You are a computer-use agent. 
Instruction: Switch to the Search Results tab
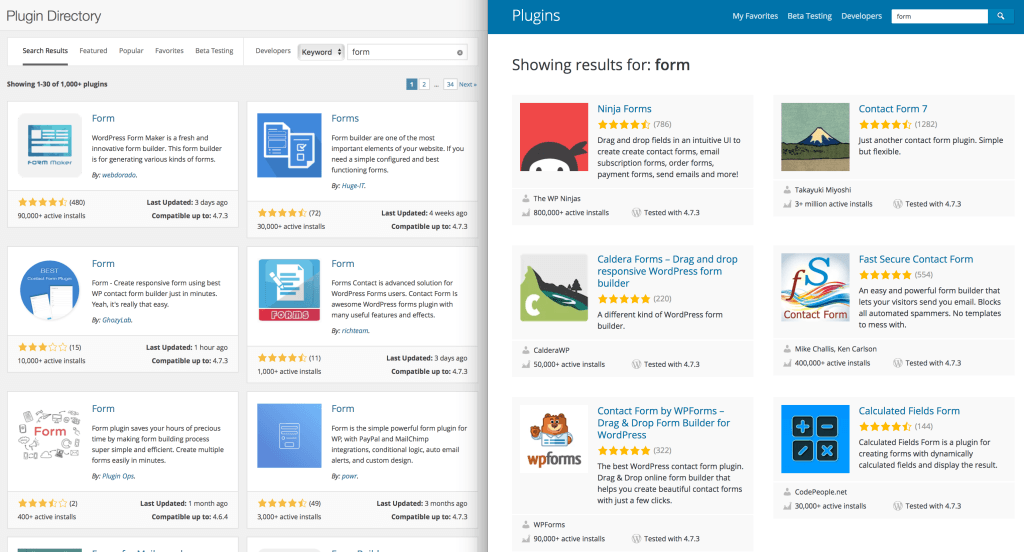tap(45, 51)
